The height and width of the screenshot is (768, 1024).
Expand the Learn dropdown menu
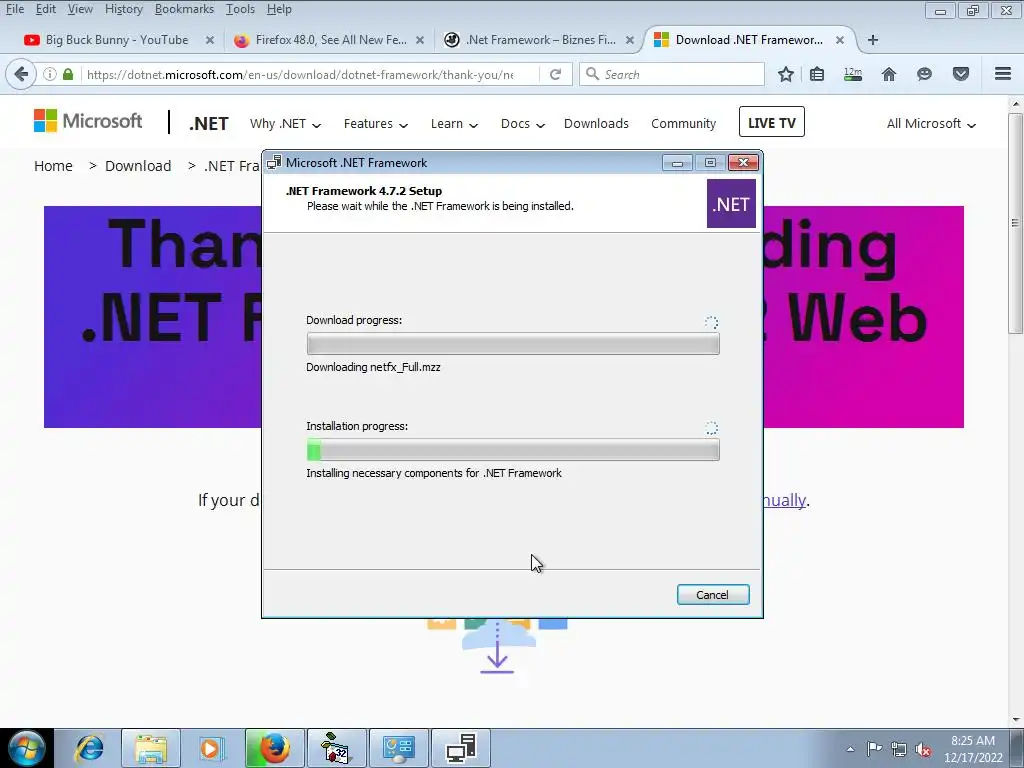coord(454,123)
